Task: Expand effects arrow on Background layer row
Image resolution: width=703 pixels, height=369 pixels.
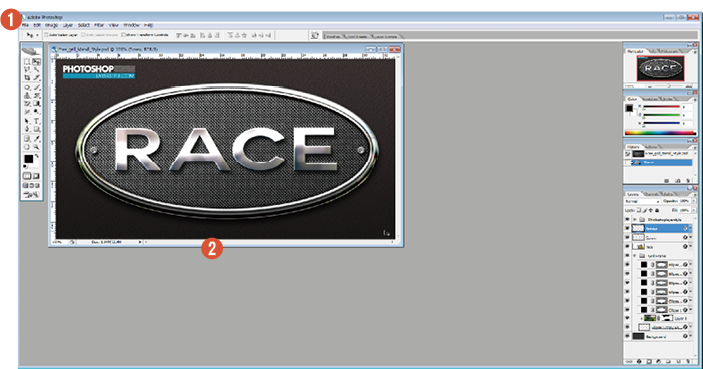Action: pyautogui.click(x=691, y=336)
